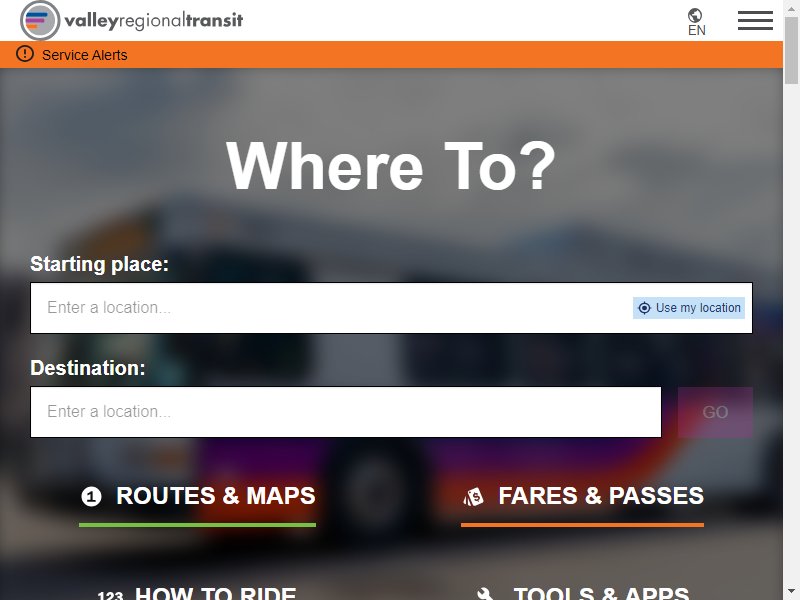Image resolution: width=800 pixels, height=600 pixels.
Task: Click the GO trip planner button
Action: [715, 412]
